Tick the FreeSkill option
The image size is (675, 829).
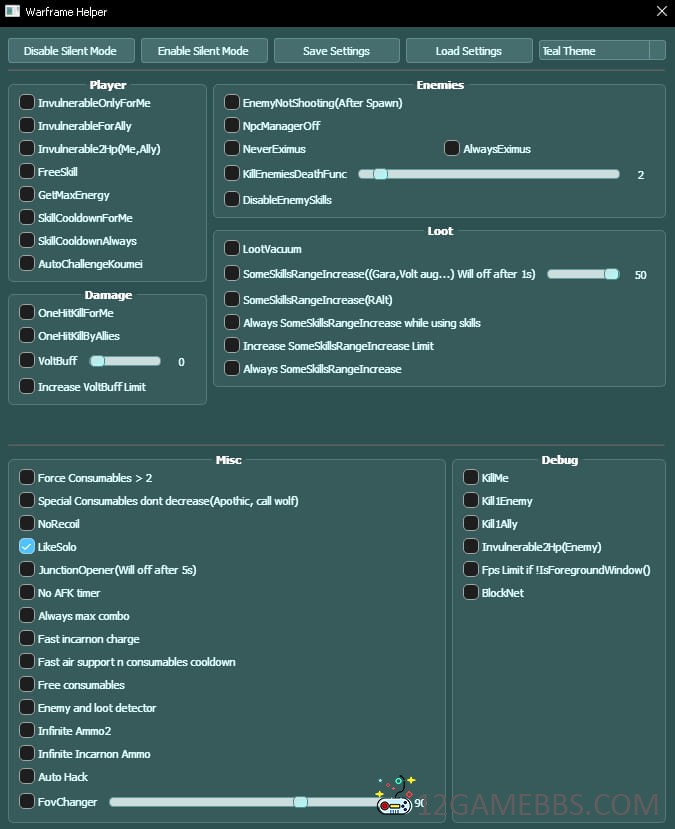click(27, 172)
